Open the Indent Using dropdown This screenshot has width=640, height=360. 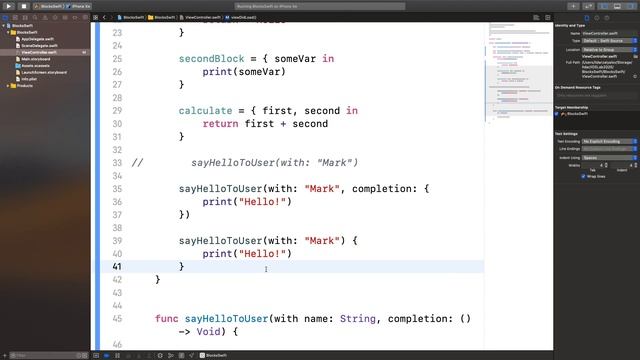click(609, 158)
